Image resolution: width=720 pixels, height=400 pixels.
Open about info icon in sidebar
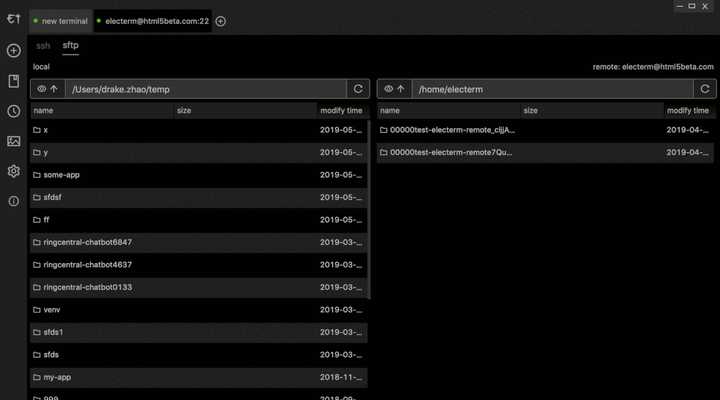click(x=14, y=201)
